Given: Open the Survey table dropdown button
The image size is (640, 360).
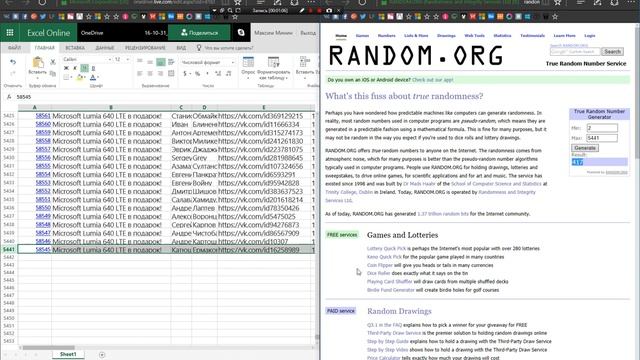Looking at the screenshot, I should point(248,68).
